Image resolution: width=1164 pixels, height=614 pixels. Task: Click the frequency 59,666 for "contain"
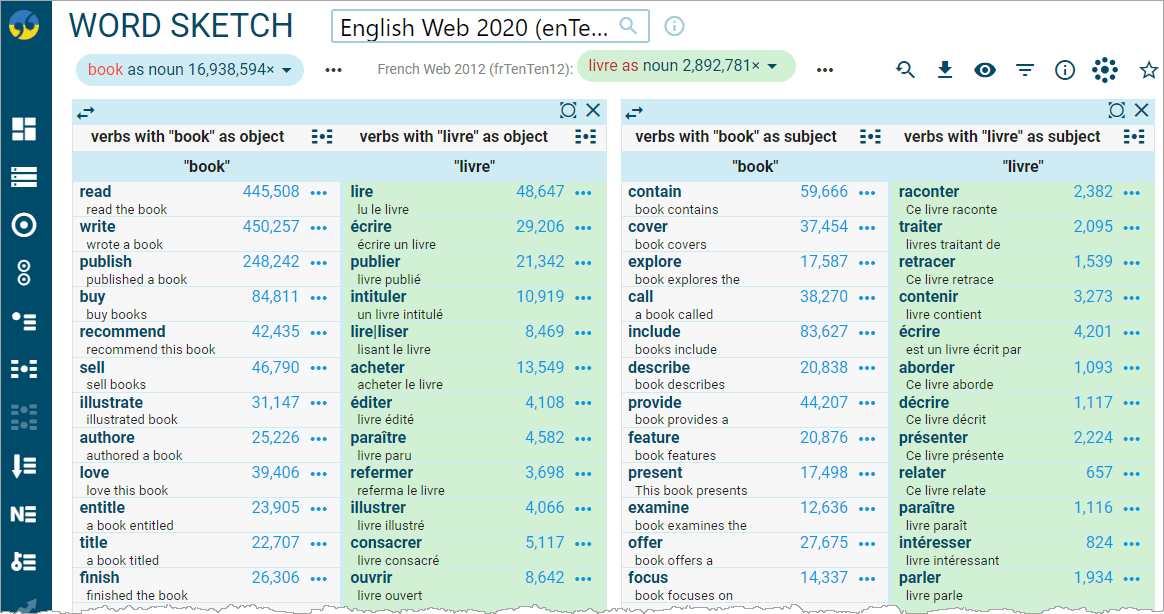(823, 192)
